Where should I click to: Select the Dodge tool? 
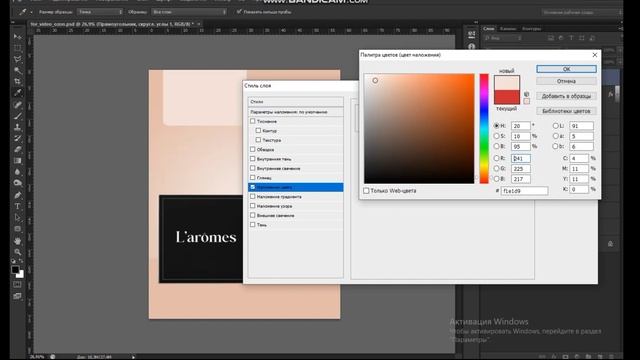pyautogui.click(x=17, y=183)
